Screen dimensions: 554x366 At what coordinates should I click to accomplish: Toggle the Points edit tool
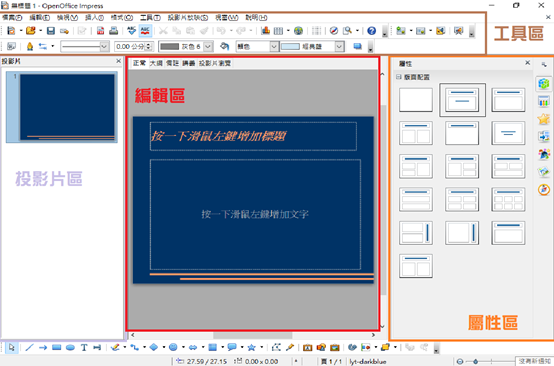coord(276,348)
